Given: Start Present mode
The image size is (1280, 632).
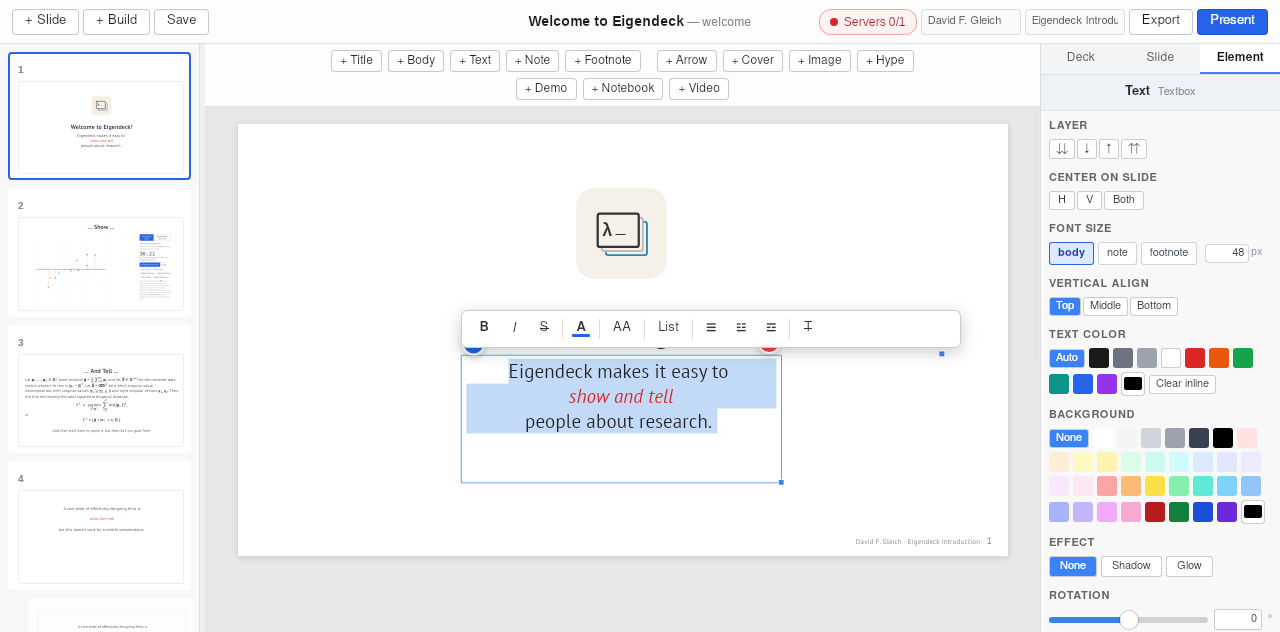Looking at the screenshot, I should coord(1232,21).
